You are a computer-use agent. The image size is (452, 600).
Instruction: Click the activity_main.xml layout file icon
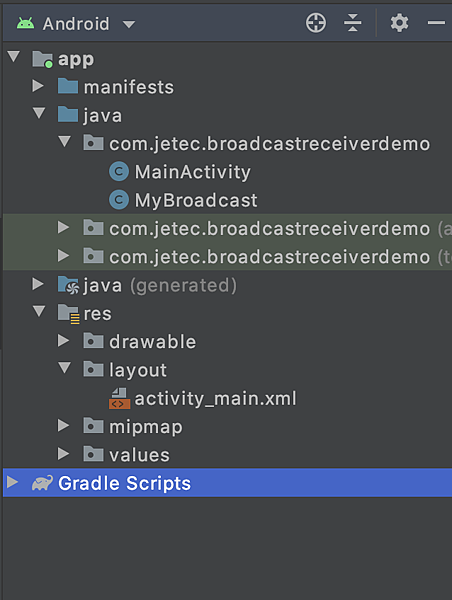coord(119,398)
